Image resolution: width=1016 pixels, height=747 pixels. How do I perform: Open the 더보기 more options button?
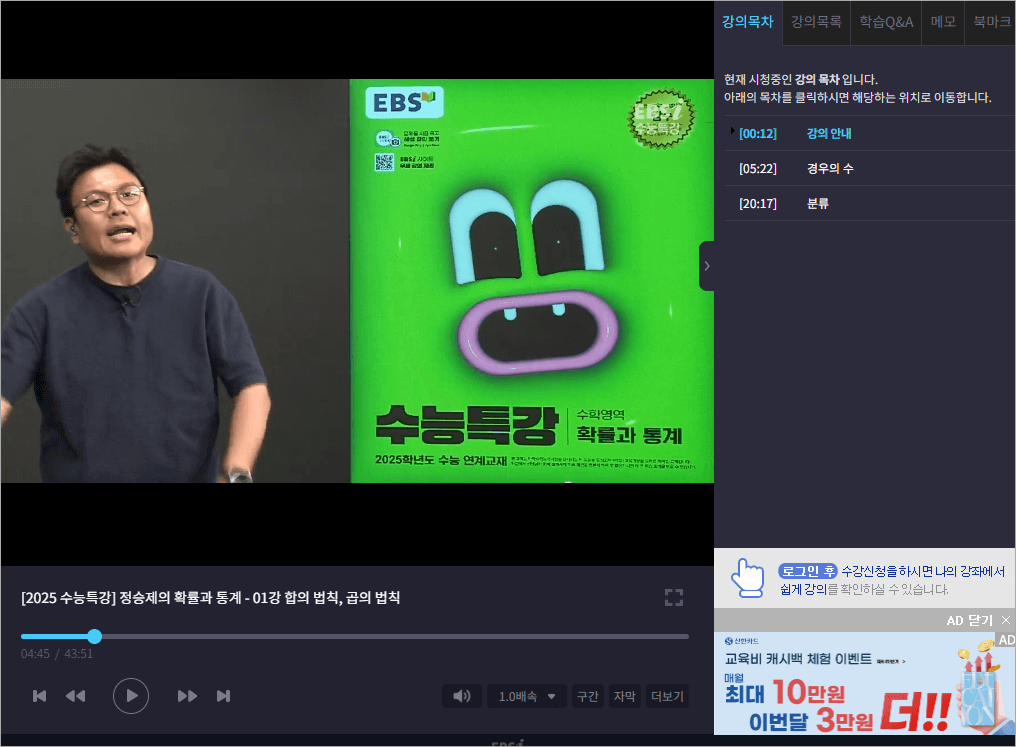click(x=667, y=696)
